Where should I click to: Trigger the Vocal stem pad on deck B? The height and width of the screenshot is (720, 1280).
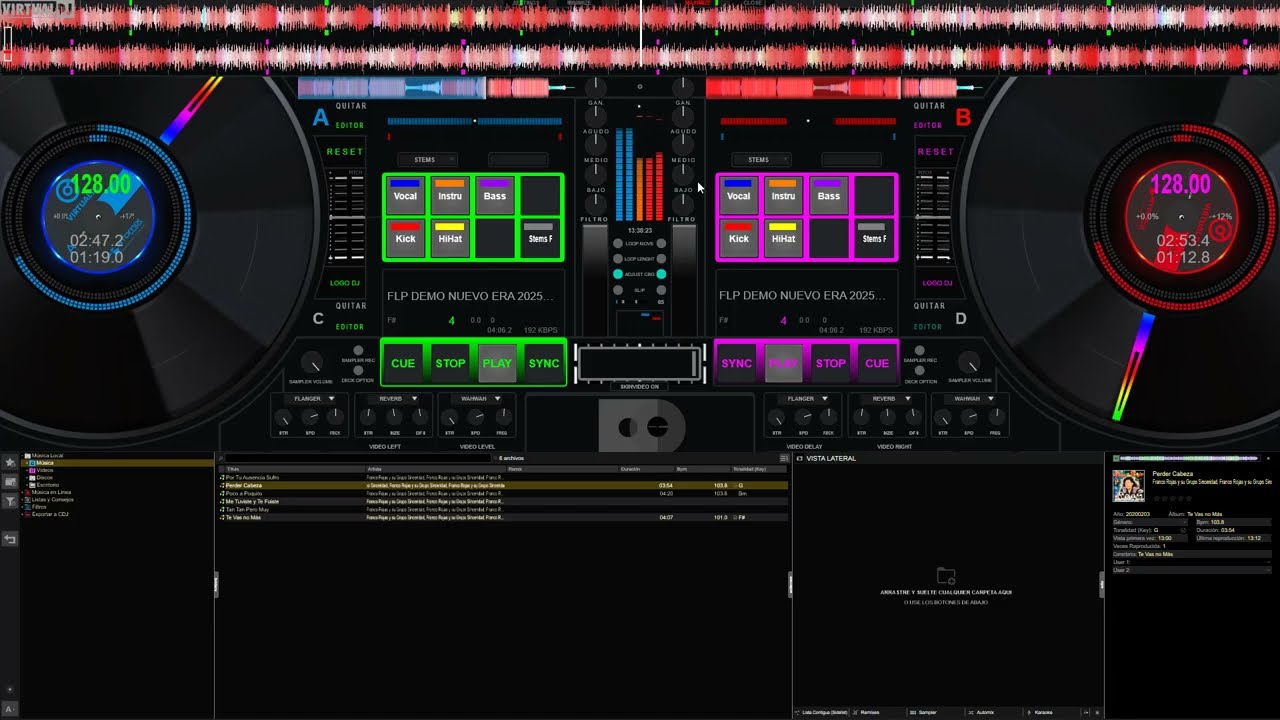738,196
